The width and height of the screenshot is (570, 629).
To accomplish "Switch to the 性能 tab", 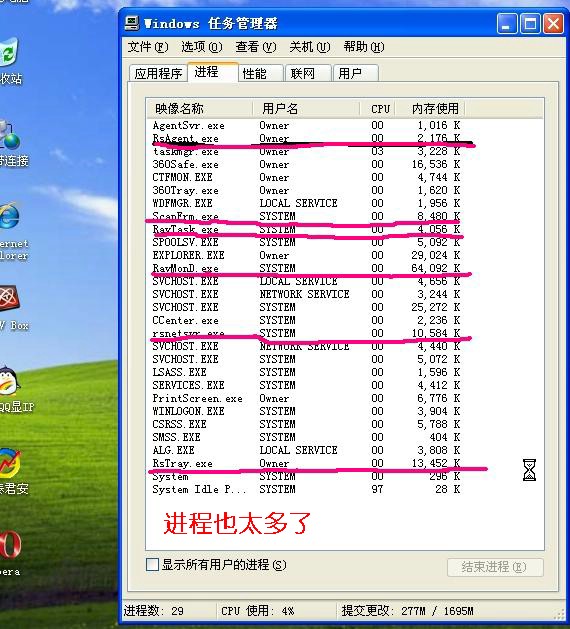I will 262,73.
